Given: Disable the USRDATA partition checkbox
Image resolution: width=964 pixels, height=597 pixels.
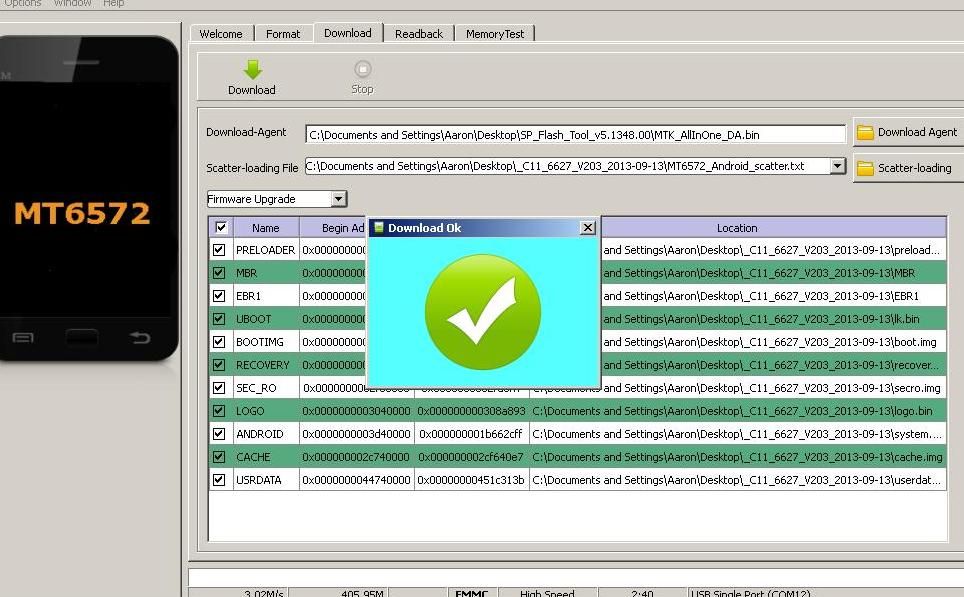Looking at the screenshot, I should [219, 480].
